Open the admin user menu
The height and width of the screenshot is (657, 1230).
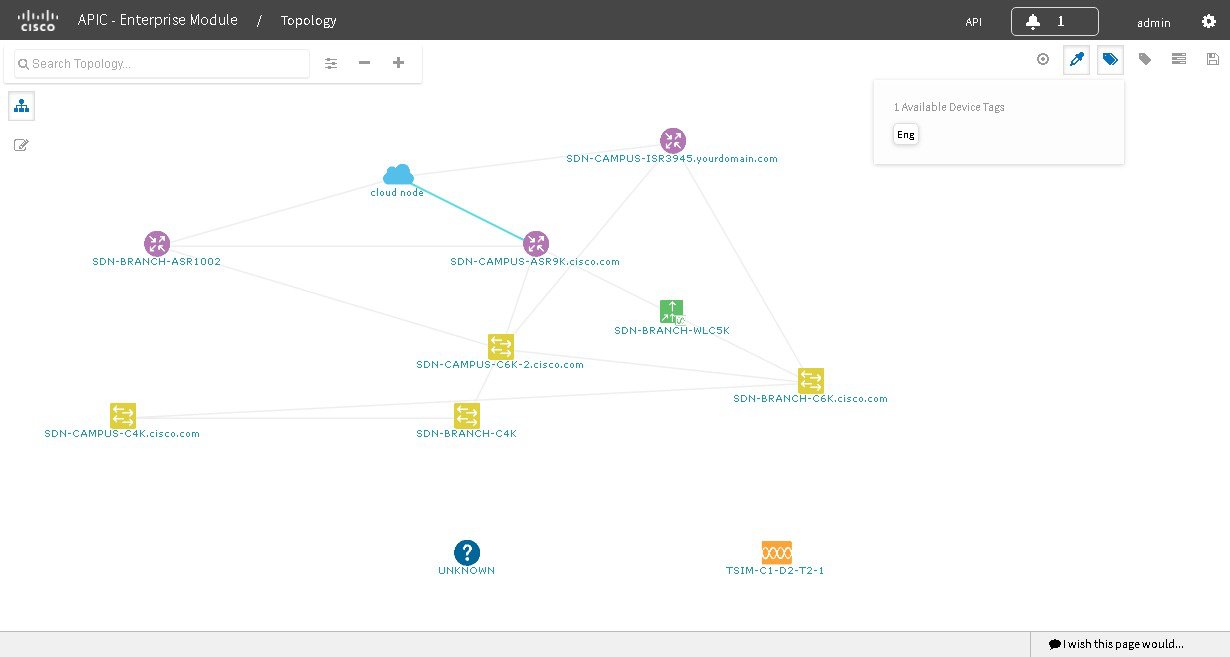coord(1153,22)
